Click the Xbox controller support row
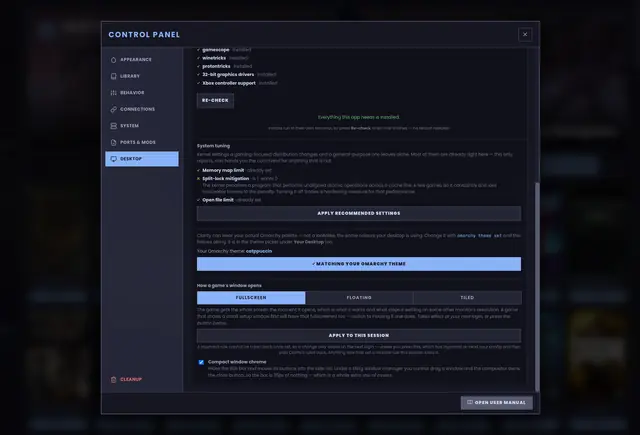The image size is (640, 435). coord(238,83)
